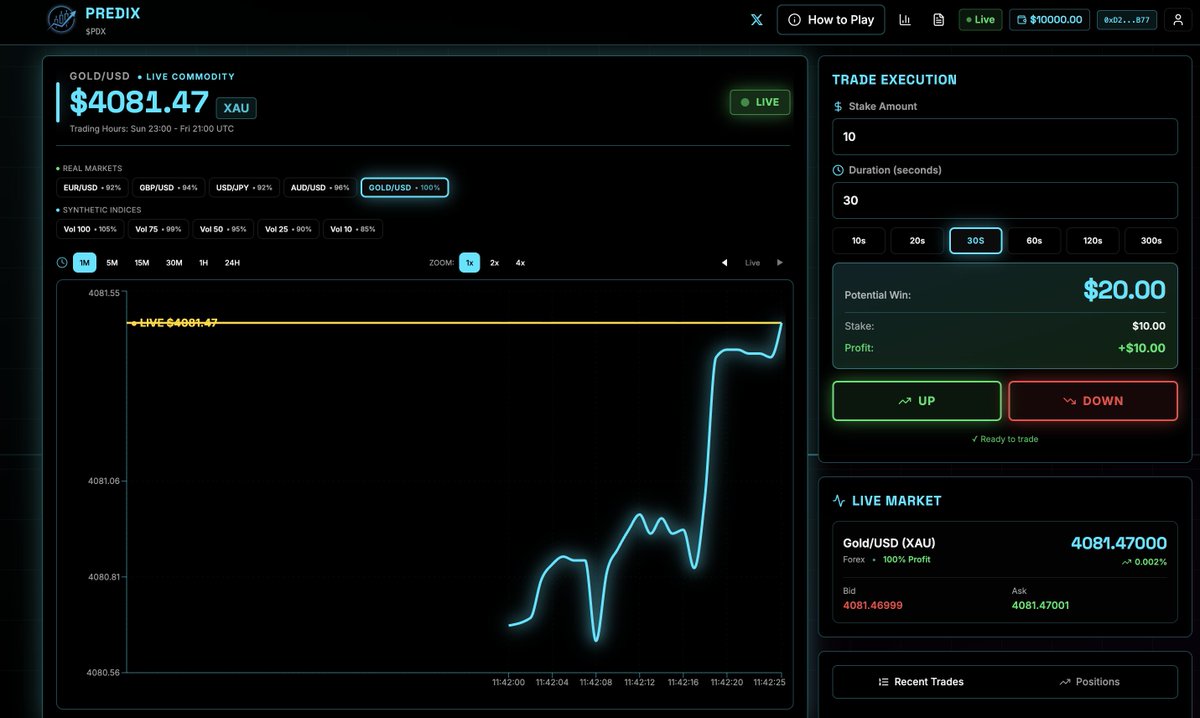
Task: Click the pulse icon beside Live Market
Action: pyautogui.click(x=839, y=501)
